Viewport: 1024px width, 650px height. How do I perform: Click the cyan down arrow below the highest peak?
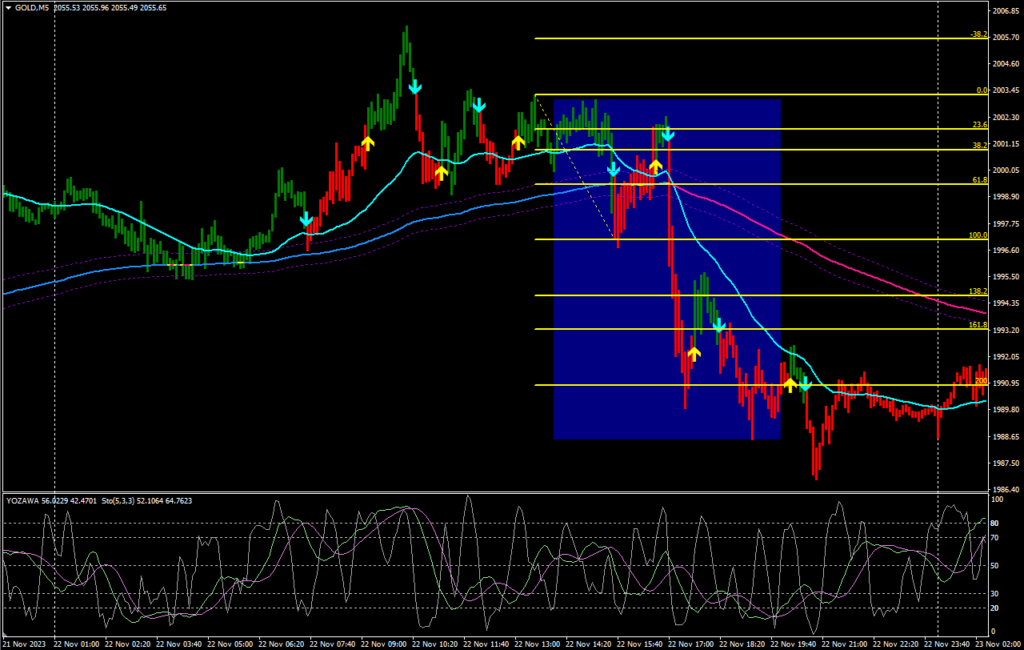pyautogui.click(x=415, y=88)
